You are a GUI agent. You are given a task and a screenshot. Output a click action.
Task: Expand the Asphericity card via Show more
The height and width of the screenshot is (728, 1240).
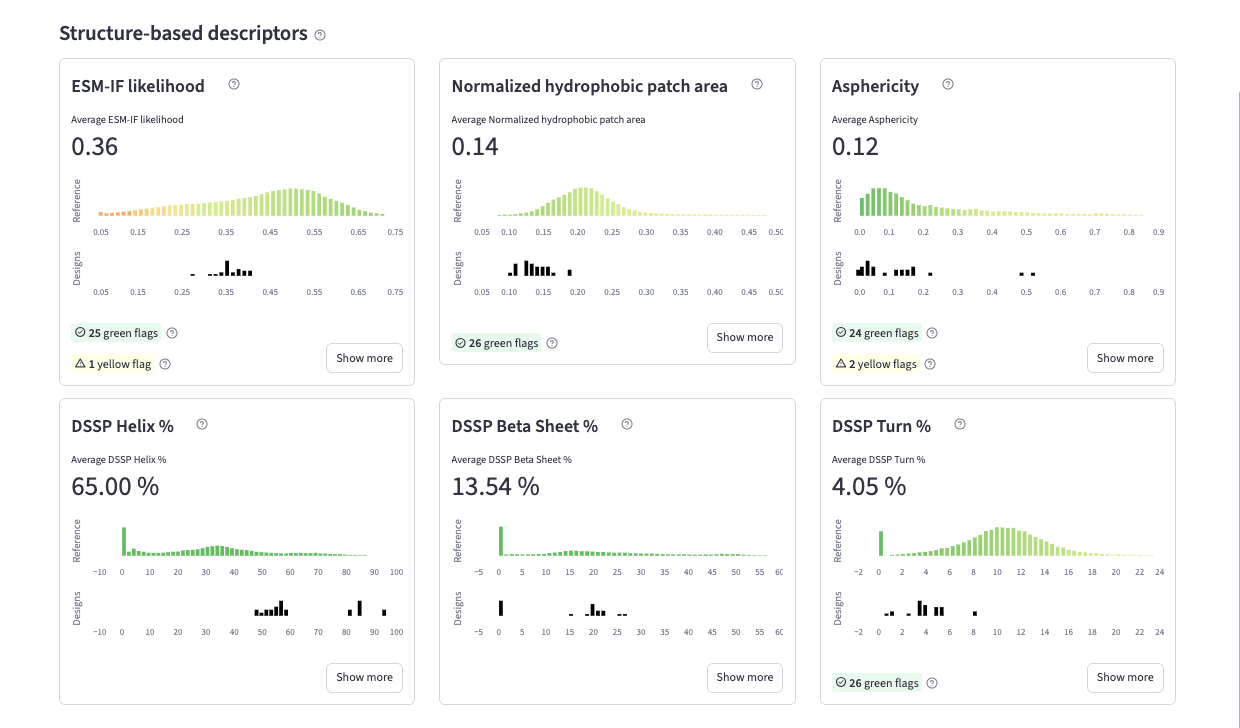1124,358
